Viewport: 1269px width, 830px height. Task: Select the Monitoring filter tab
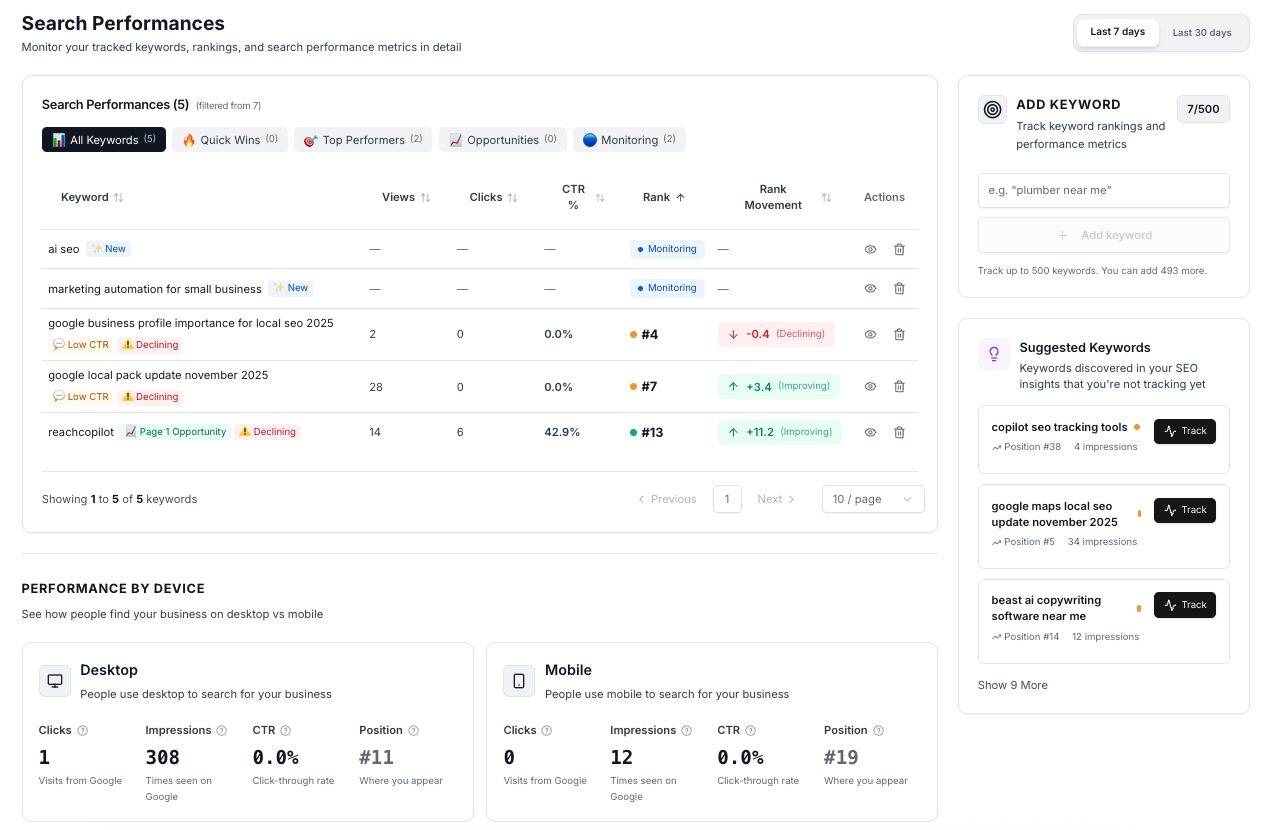(x=629, y=139)
